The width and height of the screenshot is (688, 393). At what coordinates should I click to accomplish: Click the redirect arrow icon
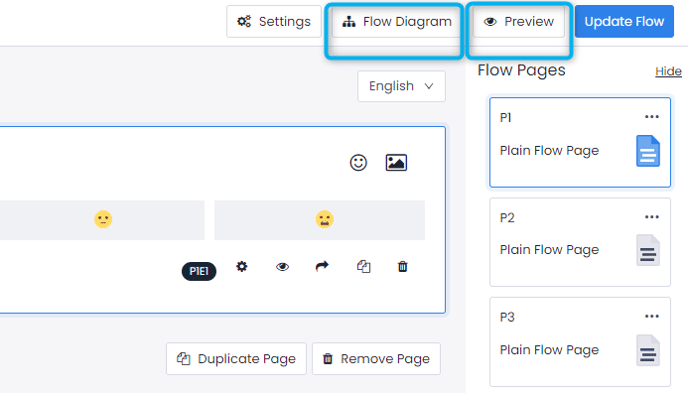coord(322,266)
